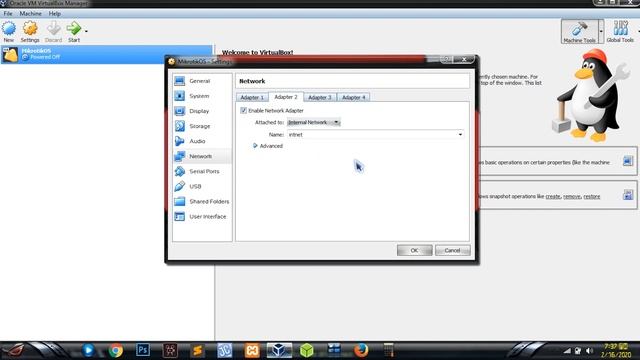
Task: Open the Start button dropdown arrow
Action: click(86, 31)
